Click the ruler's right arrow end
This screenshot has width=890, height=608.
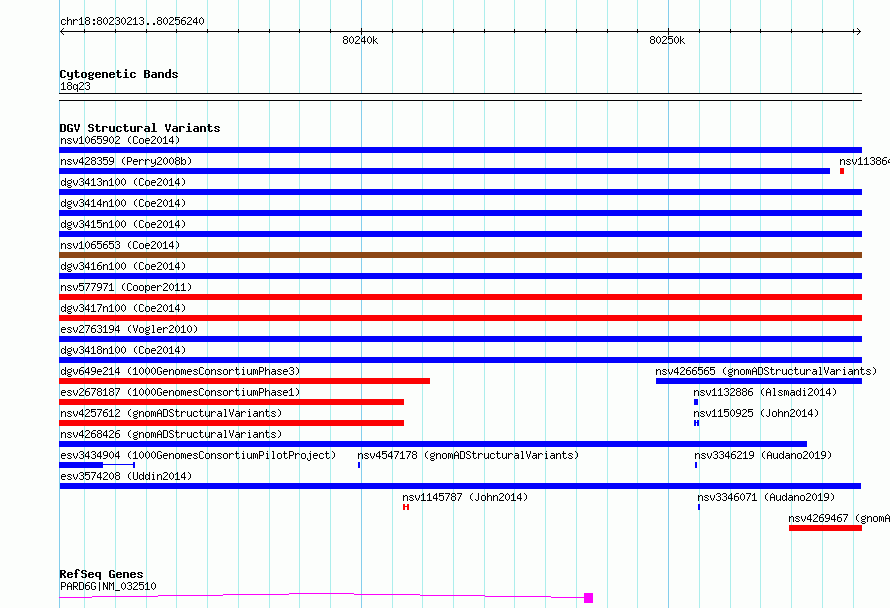coord(858,31)
